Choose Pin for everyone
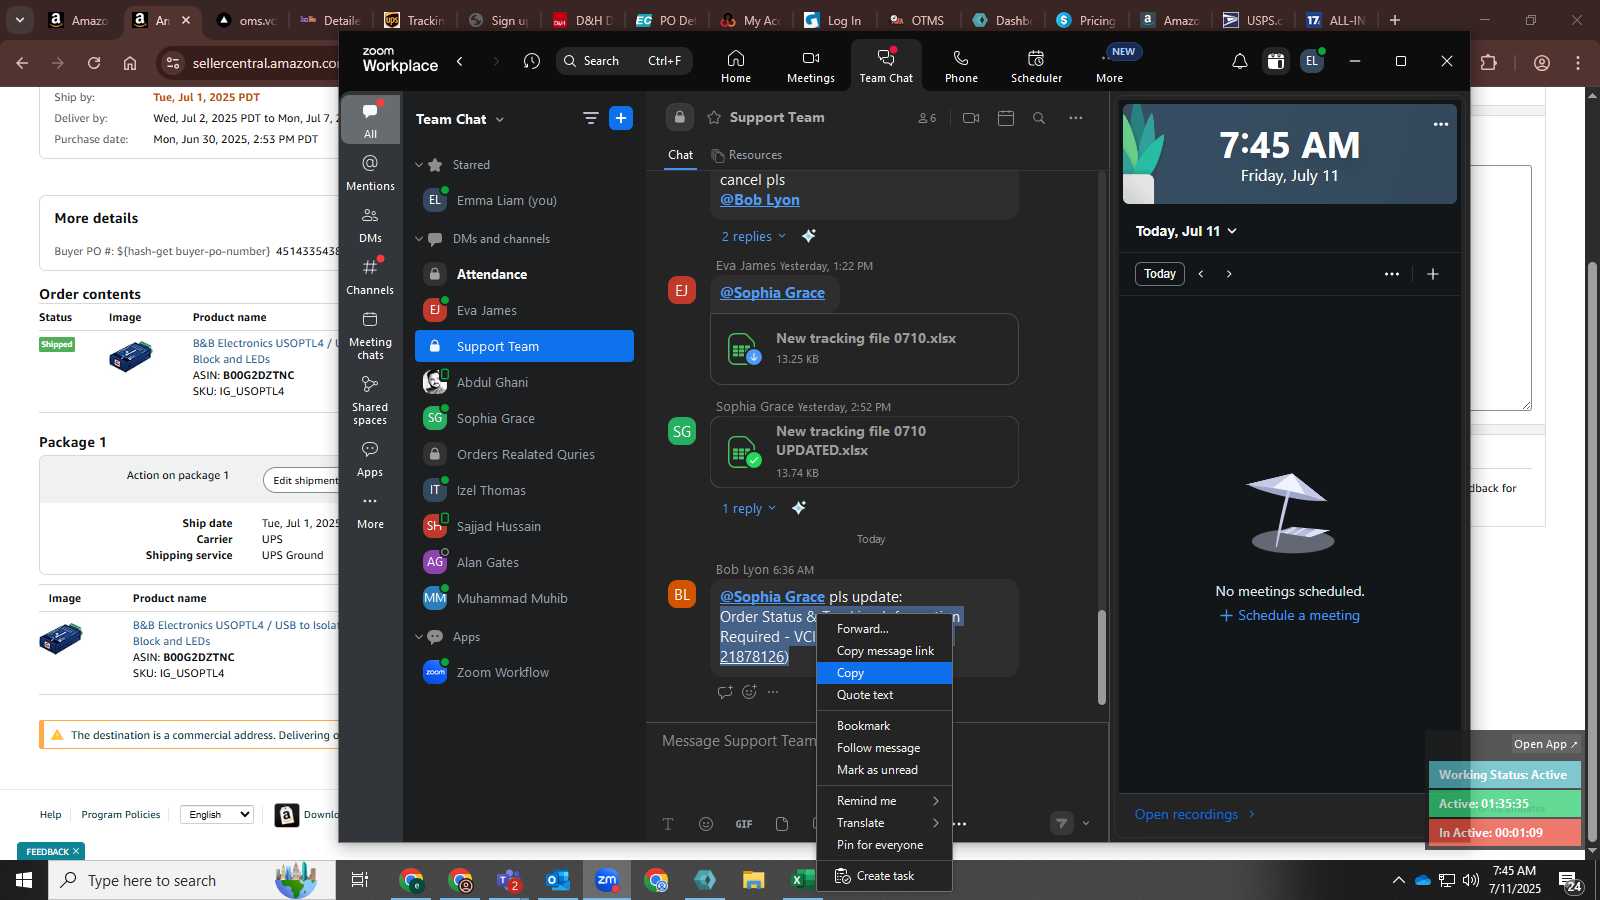The width and height of the screenshot is (1600, 900). click(x=885, y=845)
